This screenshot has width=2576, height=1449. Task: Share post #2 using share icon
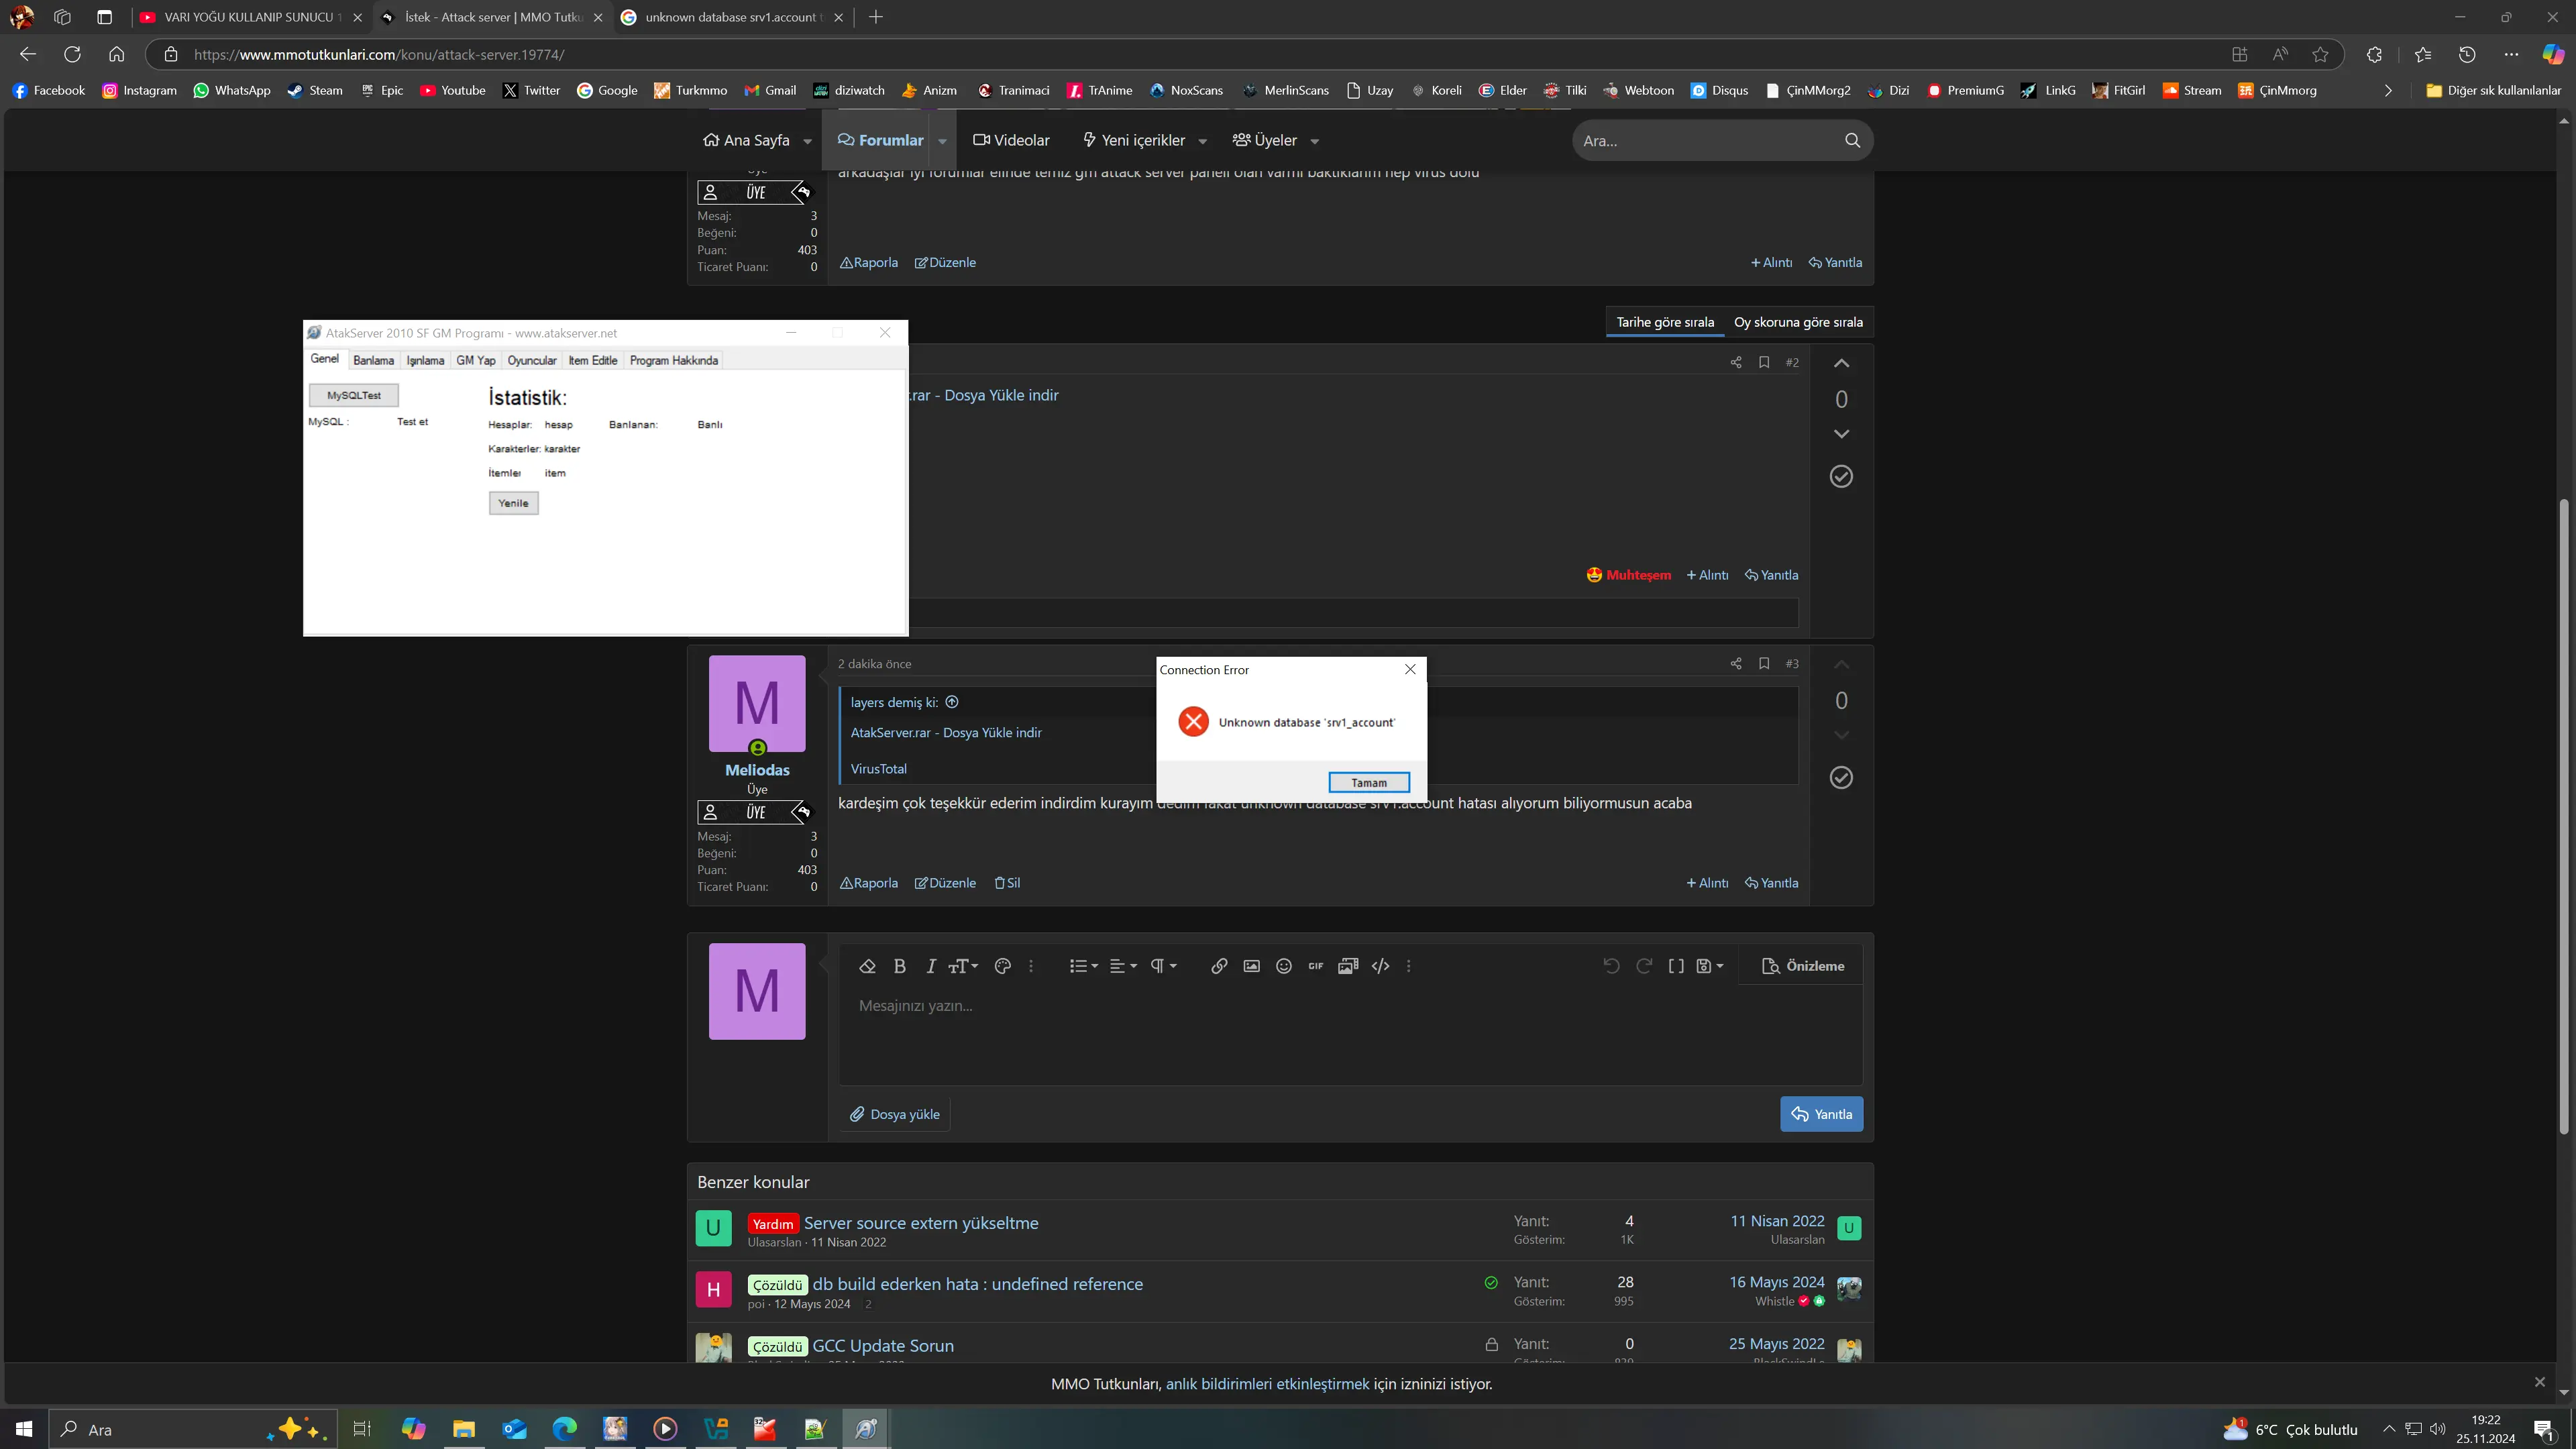click(1735, 363)
